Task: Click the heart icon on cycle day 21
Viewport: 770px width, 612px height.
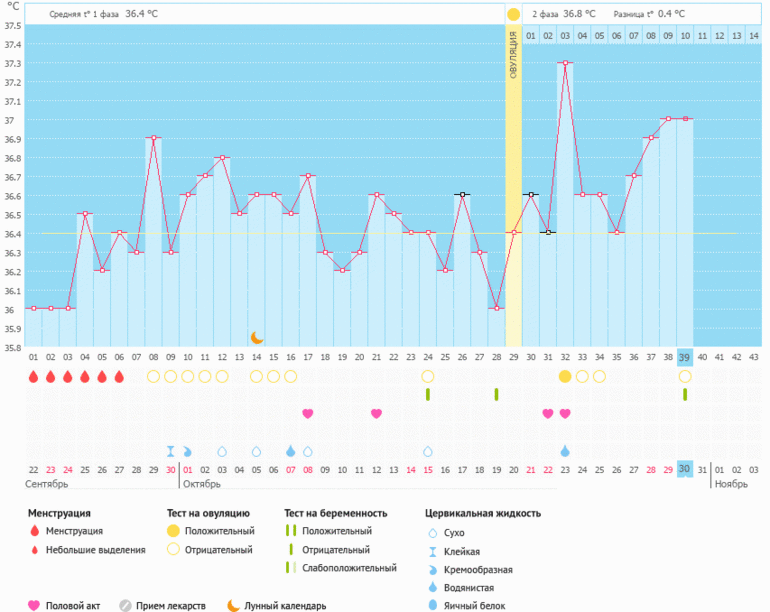Action: [x=376, y=414]
